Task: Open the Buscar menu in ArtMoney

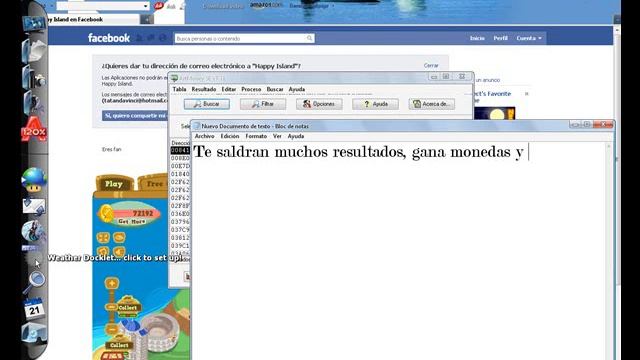Action: [275, 89]
